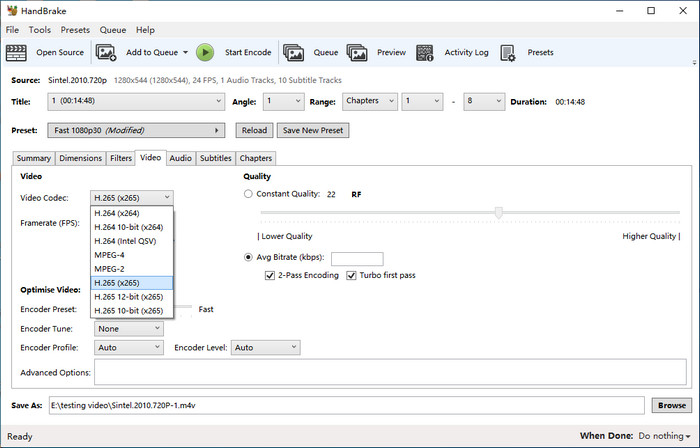
Task: Collapse the Video Codec combo box
Action: (132, 198)
